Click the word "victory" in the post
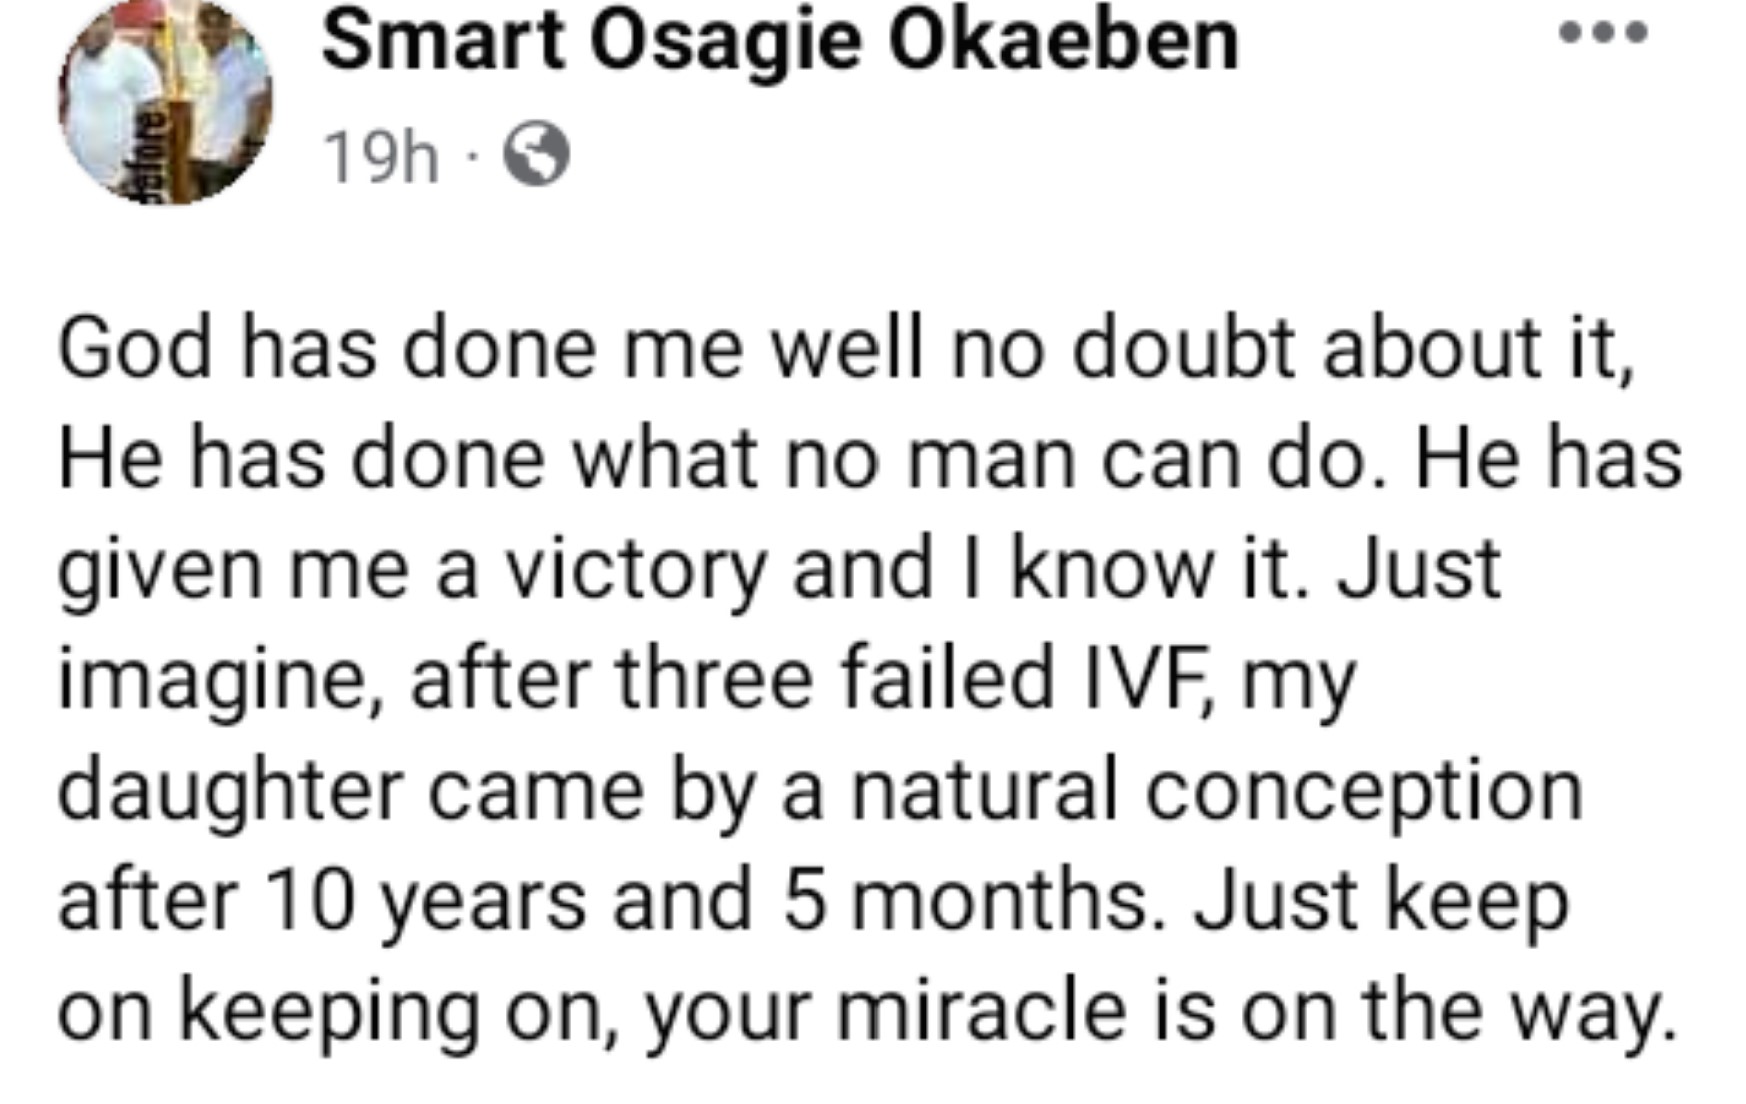1746x1104 pixels. (x=633, y=570)
